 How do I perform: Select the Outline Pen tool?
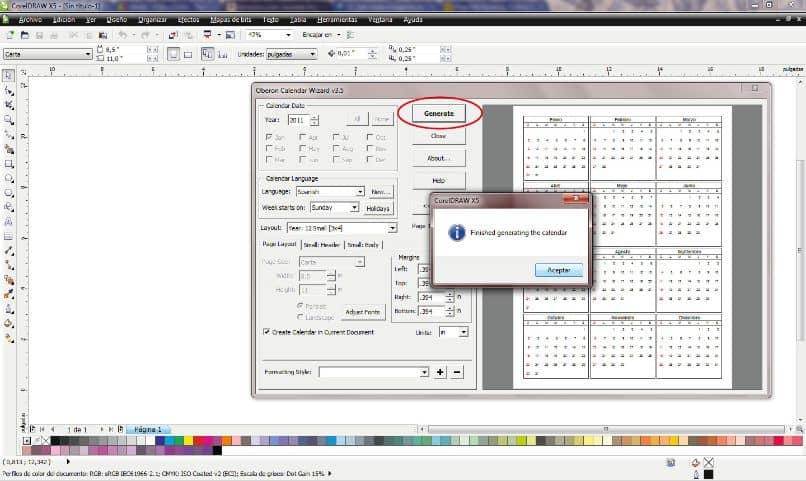click(x=9, y=309)
